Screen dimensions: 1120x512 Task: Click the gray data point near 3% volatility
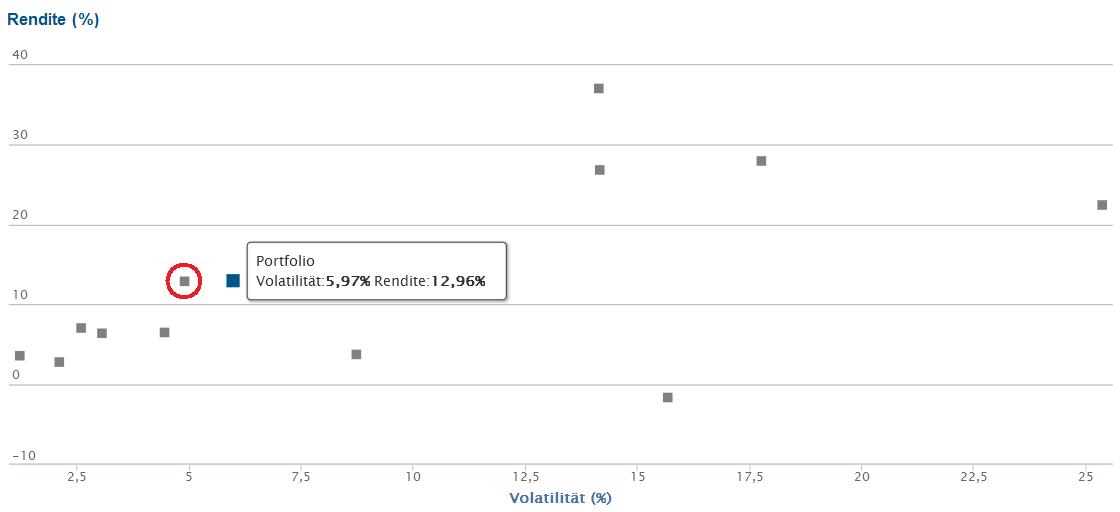[x=102, y=333]
